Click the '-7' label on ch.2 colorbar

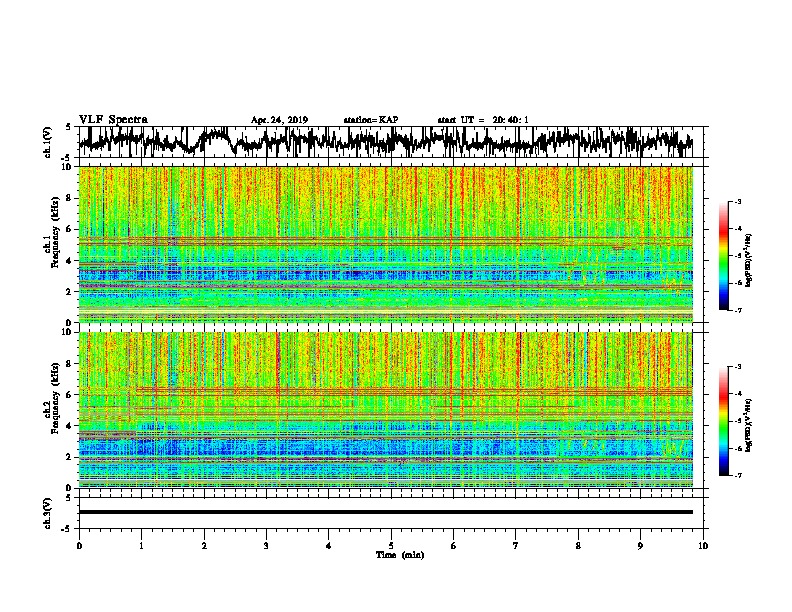click(738, 475)
